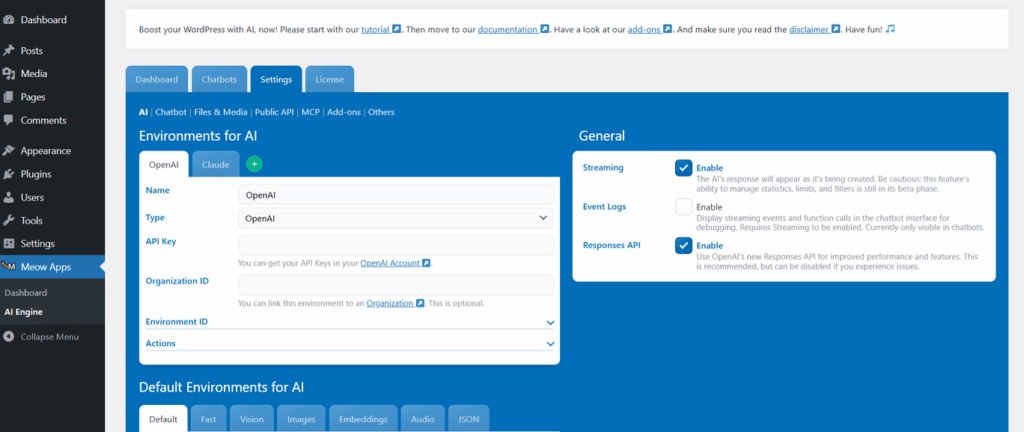Viewport: 1024px width, 432px height.
Task: Click the Plugins plug icon
Action: (x=9, y=174)
